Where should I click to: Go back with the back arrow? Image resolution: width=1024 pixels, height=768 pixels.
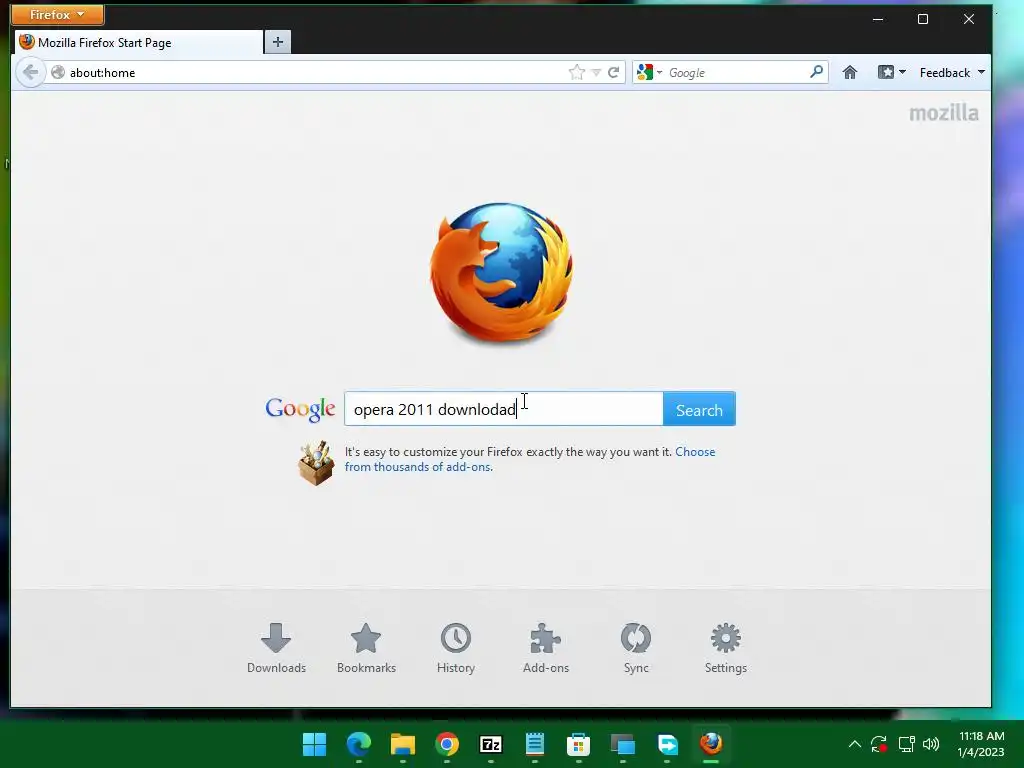coord(30,72)
